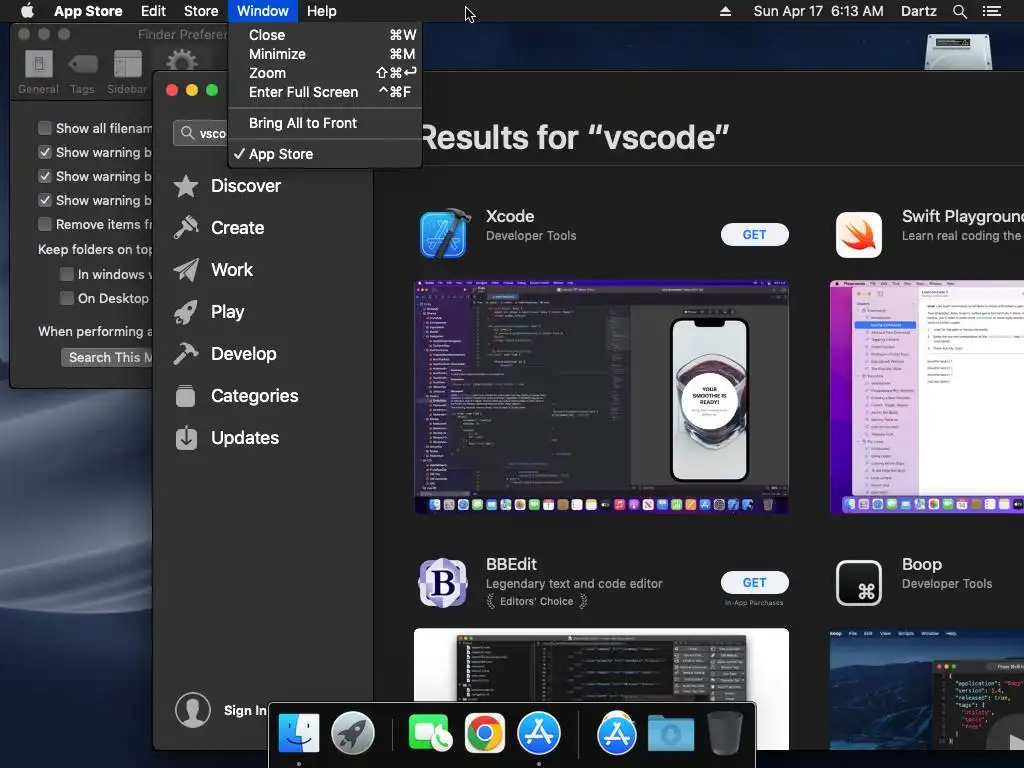This screenshot has width=1024, height=768.
Task: Open the Apple menu
Action: 27,11
